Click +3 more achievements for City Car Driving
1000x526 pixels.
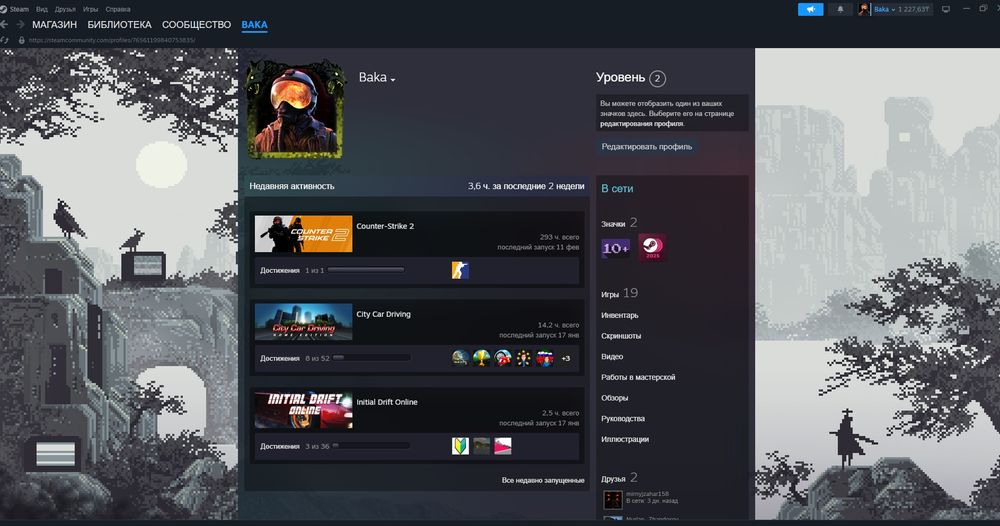566,359
